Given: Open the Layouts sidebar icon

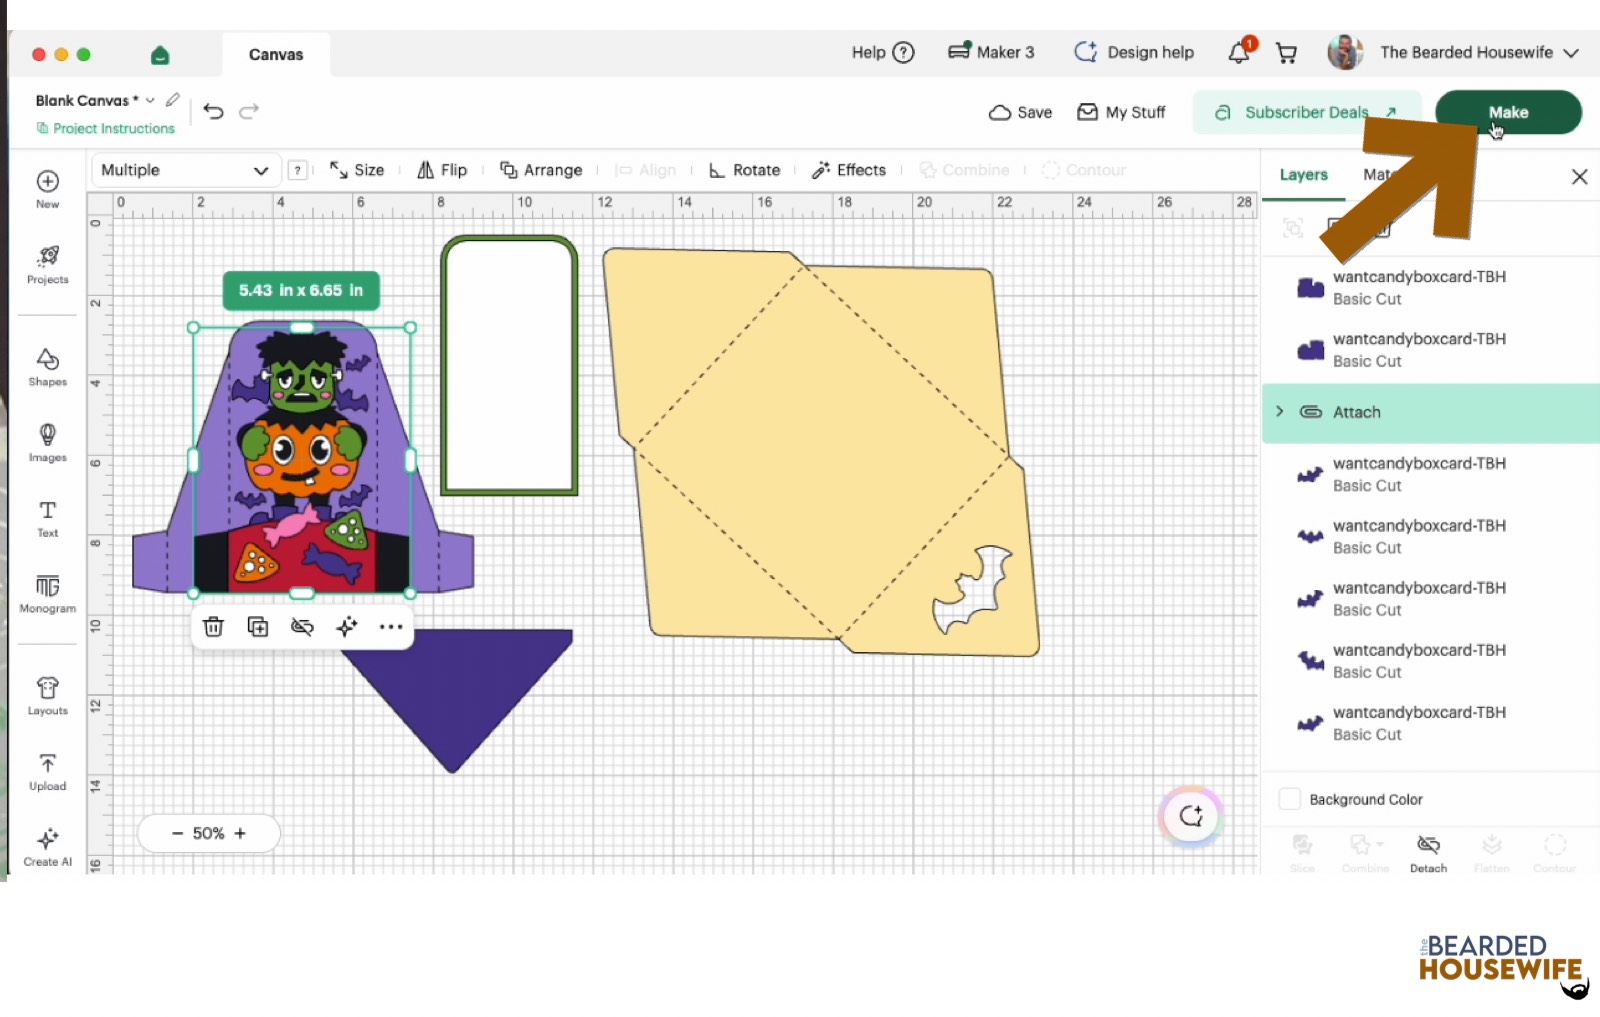Looking at the screenshot, I should (x=47, y=696).
